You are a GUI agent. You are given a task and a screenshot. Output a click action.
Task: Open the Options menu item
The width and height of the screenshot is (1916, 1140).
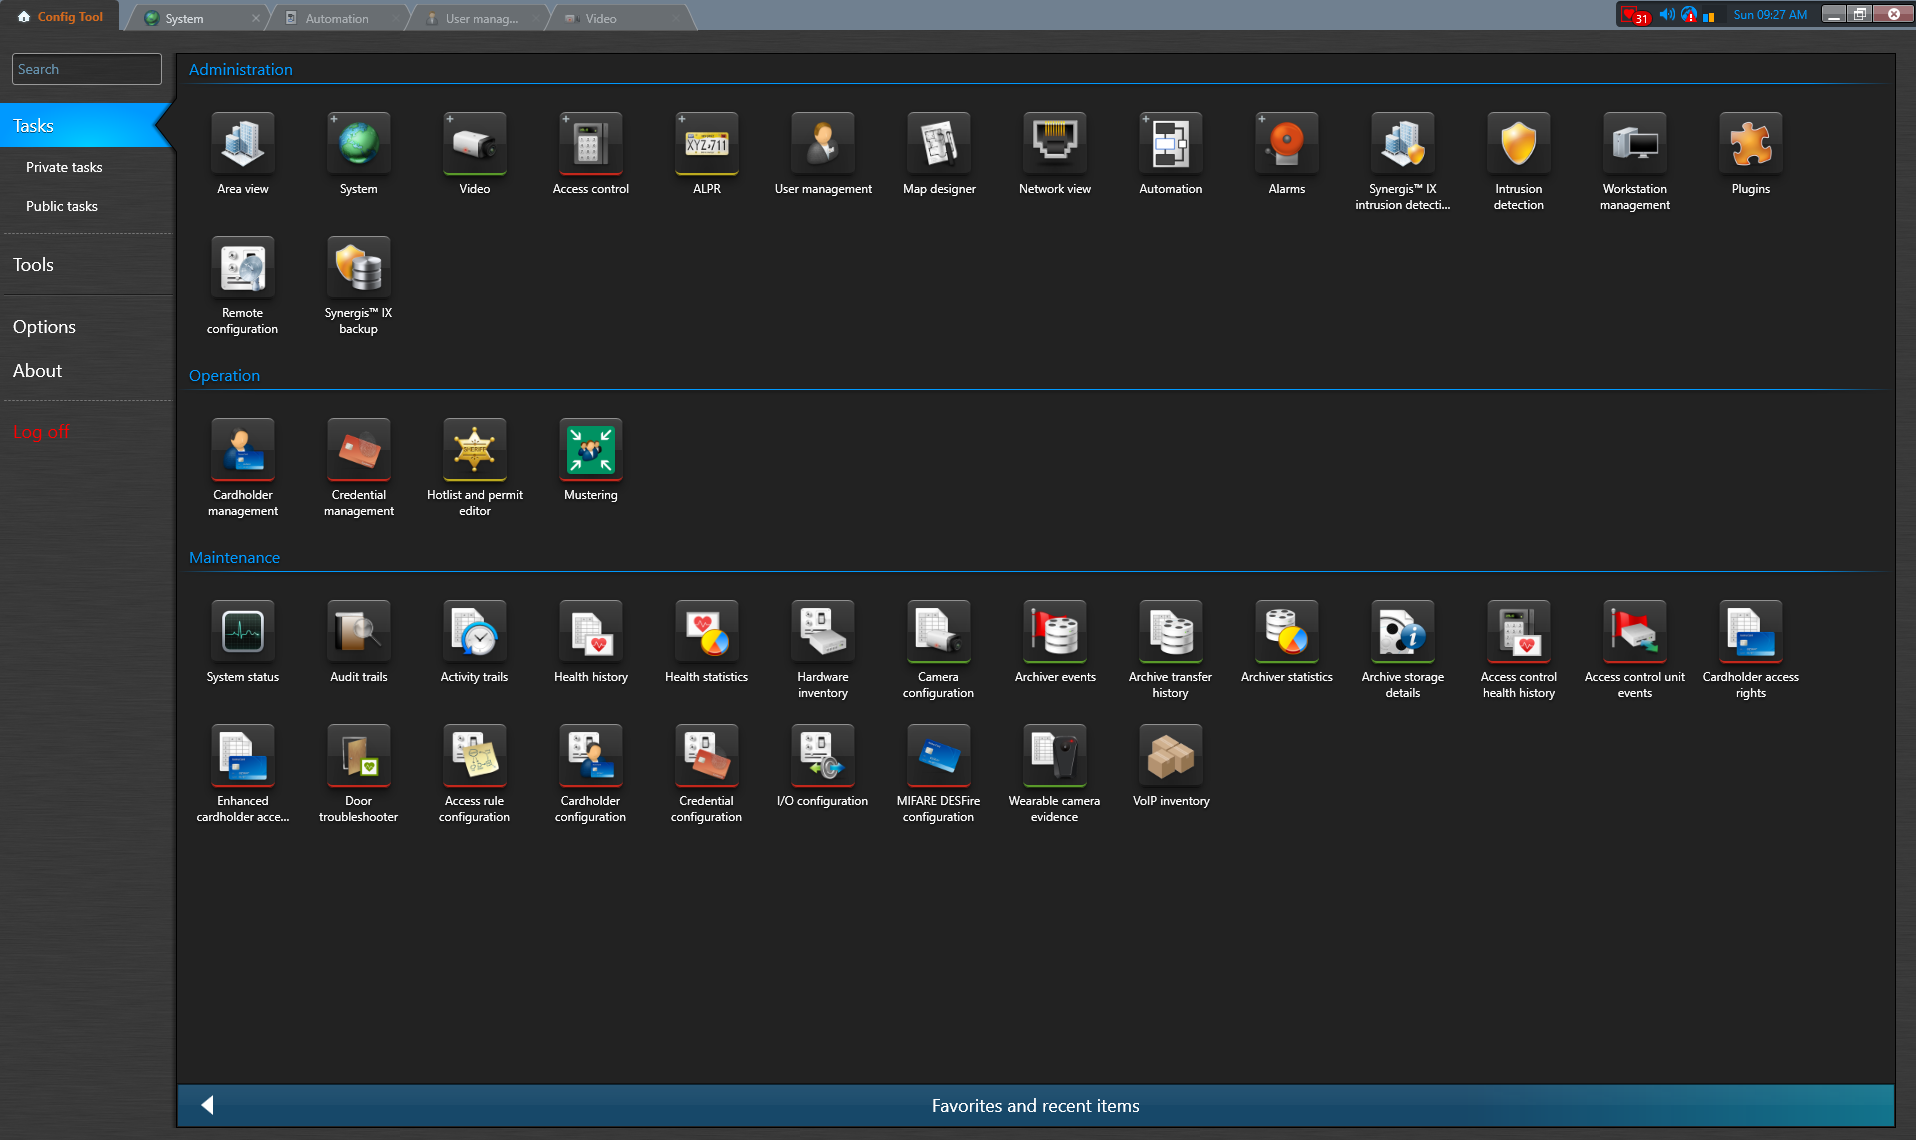click(x=44, y=327)
